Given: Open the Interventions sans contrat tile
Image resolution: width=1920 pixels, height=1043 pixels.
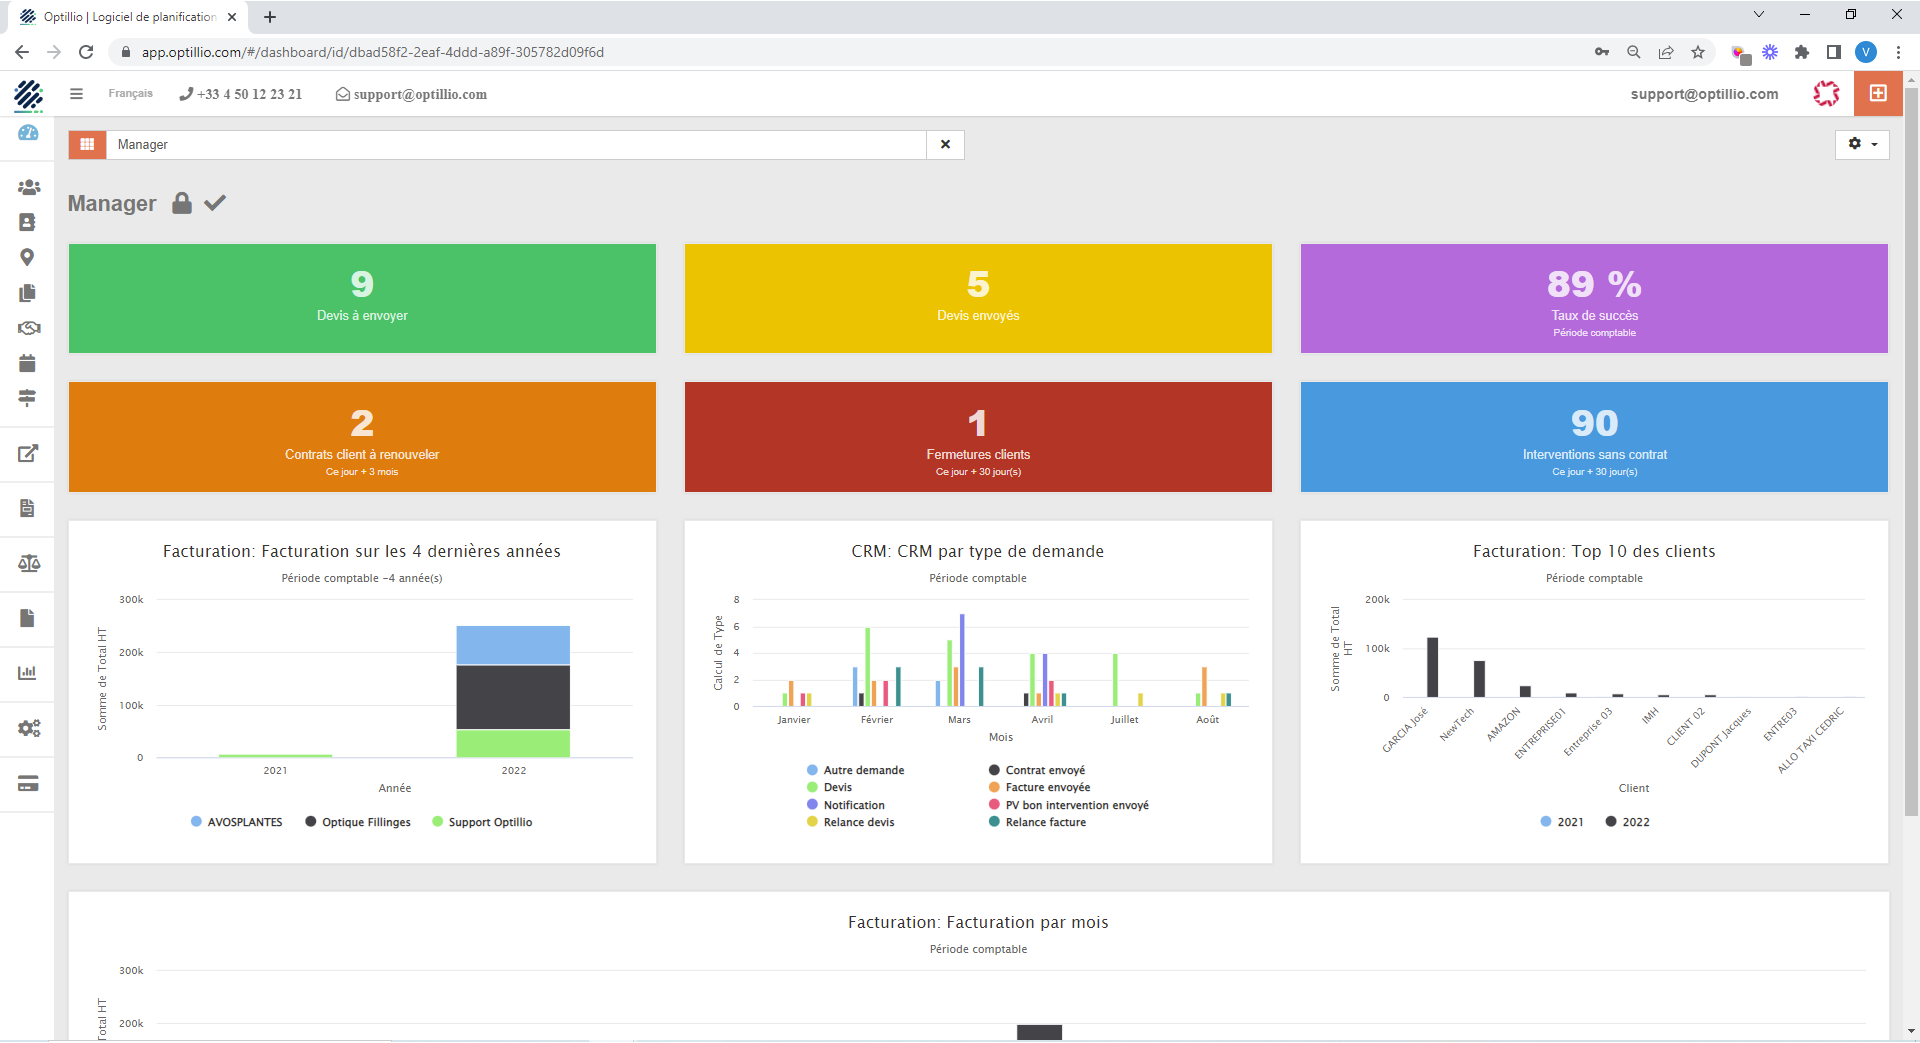Looking at the screenshot, I should (1594, 437).
